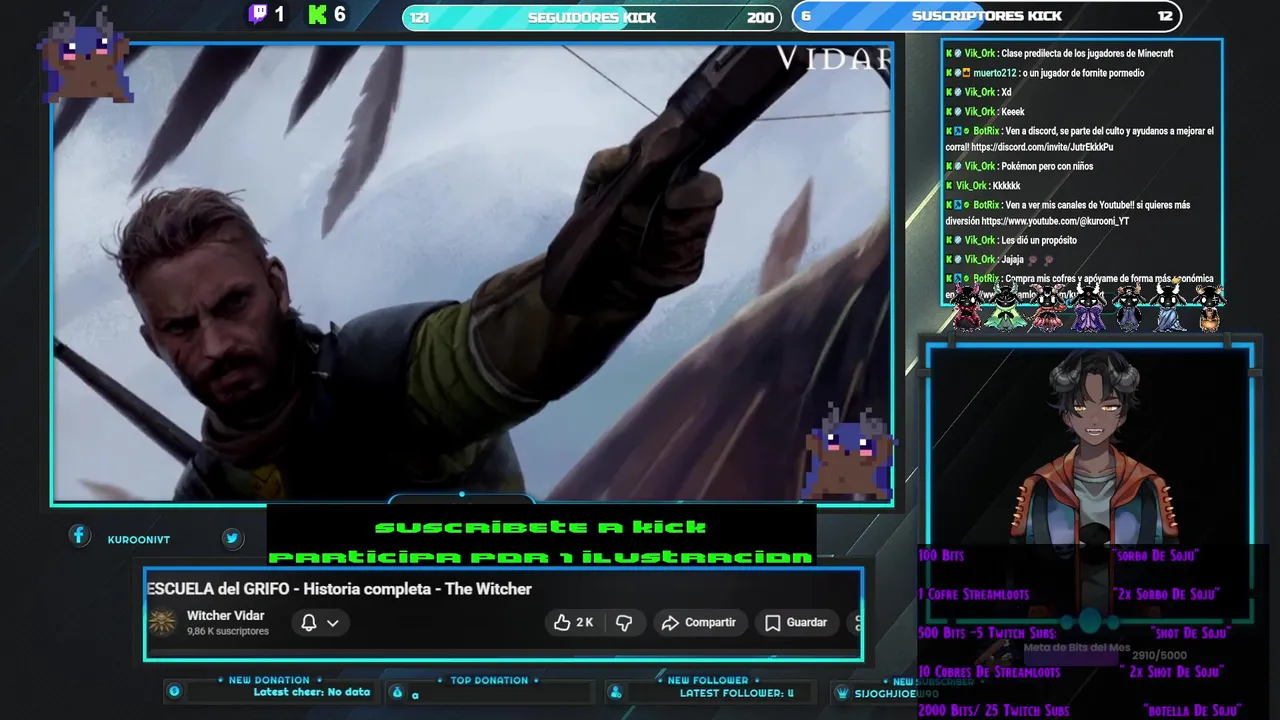Image resolution: width=1280 pixels, height=720 pixels.
Task: Click the '2910/5000' bits counter
Action: (1159, 656)
